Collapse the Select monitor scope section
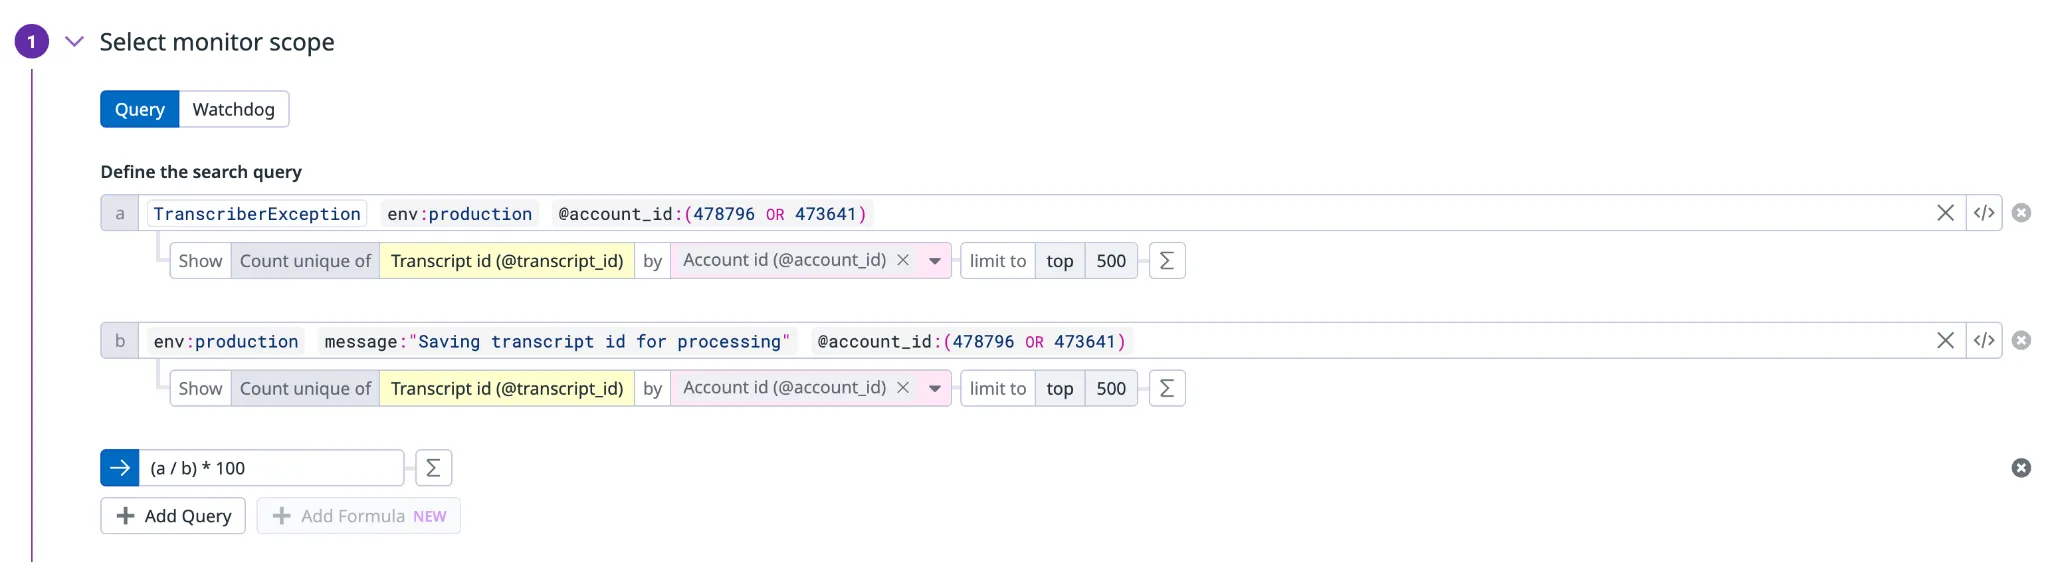This screenshot has height=562, width=2048. [74, 42]
